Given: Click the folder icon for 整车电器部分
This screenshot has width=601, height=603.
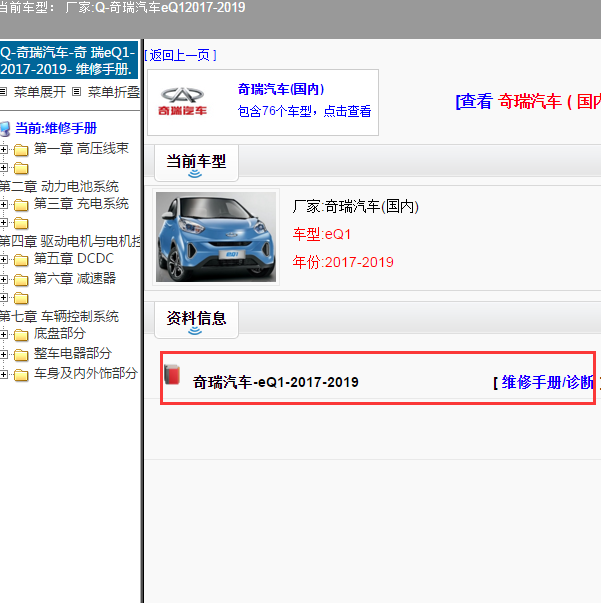Looking at the screenshot, I should [x=21, y=355].
